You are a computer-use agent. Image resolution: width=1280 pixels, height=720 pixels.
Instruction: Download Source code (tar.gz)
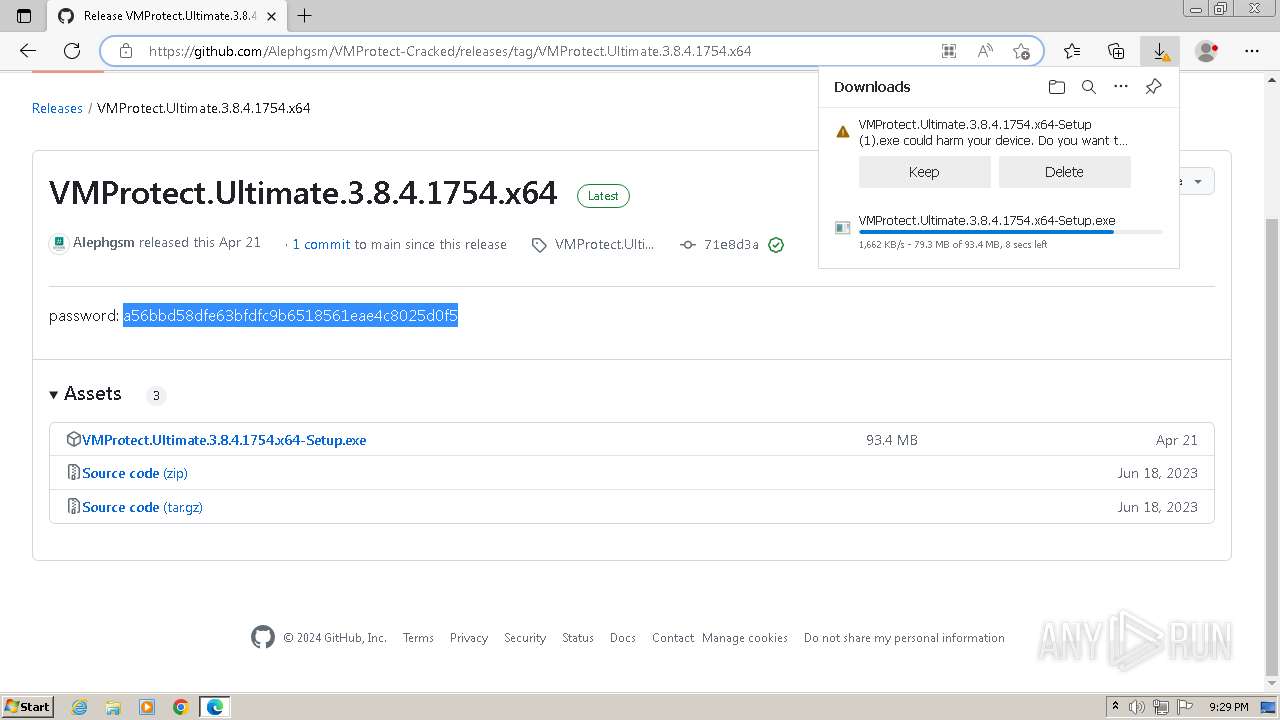point(142,507)
